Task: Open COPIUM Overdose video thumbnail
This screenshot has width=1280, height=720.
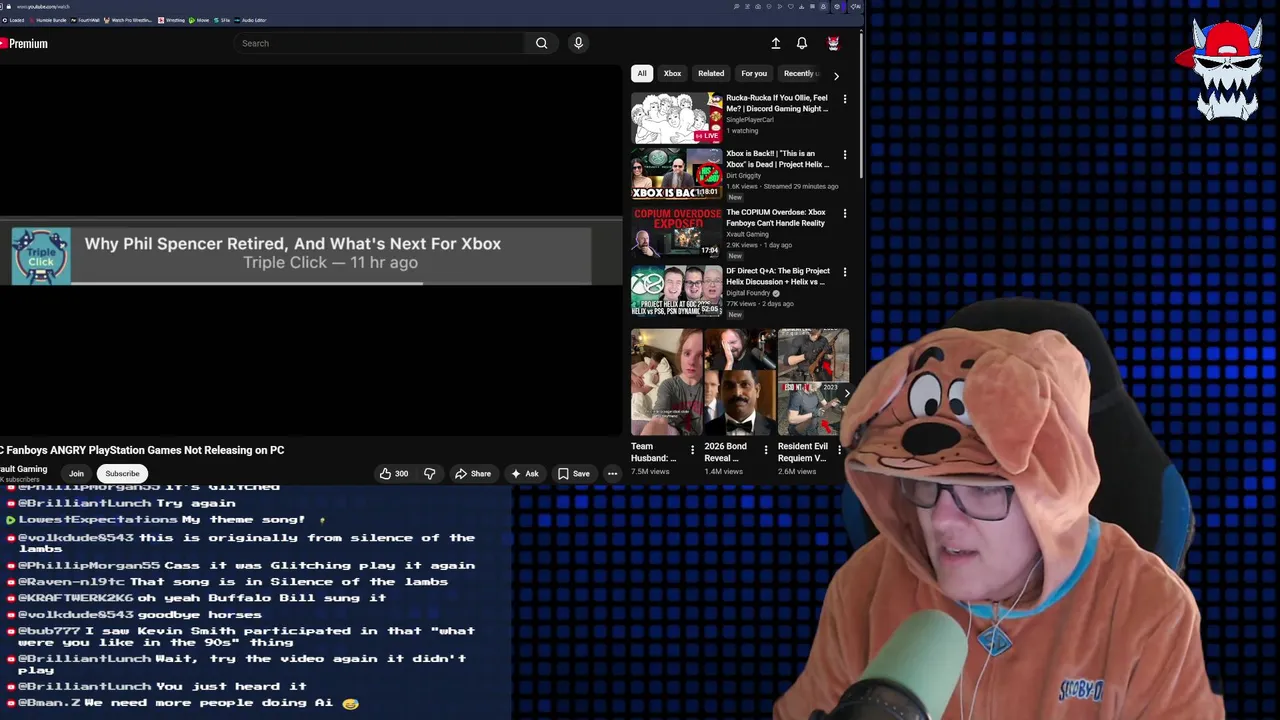Action: coord(676,232)
